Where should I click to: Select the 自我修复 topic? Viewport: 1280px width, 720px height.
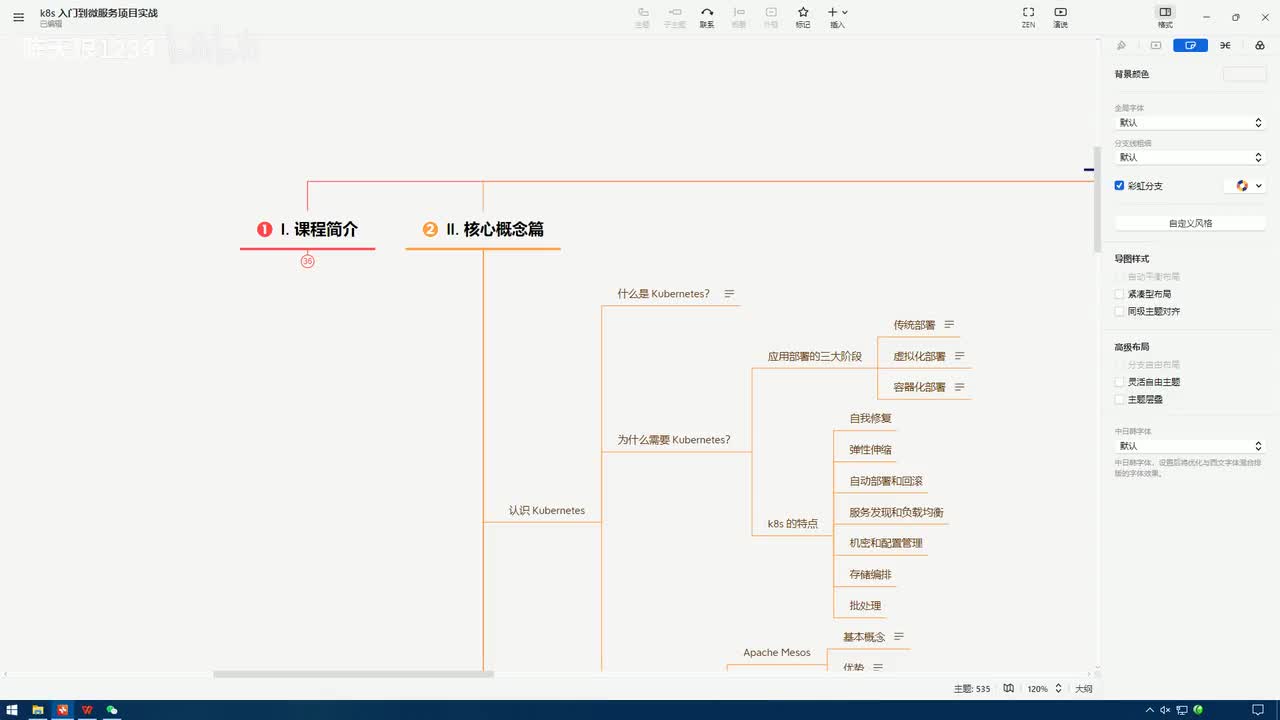pyautogui.click(x=870, y=418)
